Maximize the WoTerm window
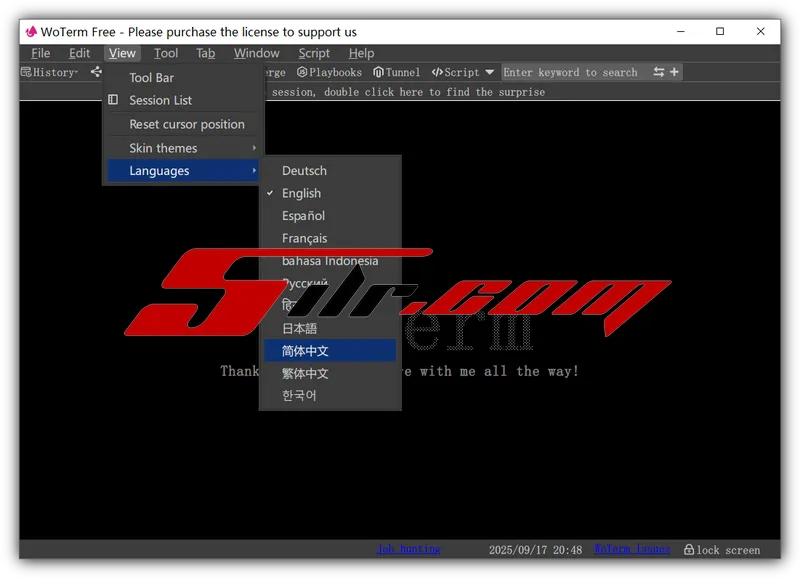The height and width of the screenshot is (578, 800). [x=720, y=32]
